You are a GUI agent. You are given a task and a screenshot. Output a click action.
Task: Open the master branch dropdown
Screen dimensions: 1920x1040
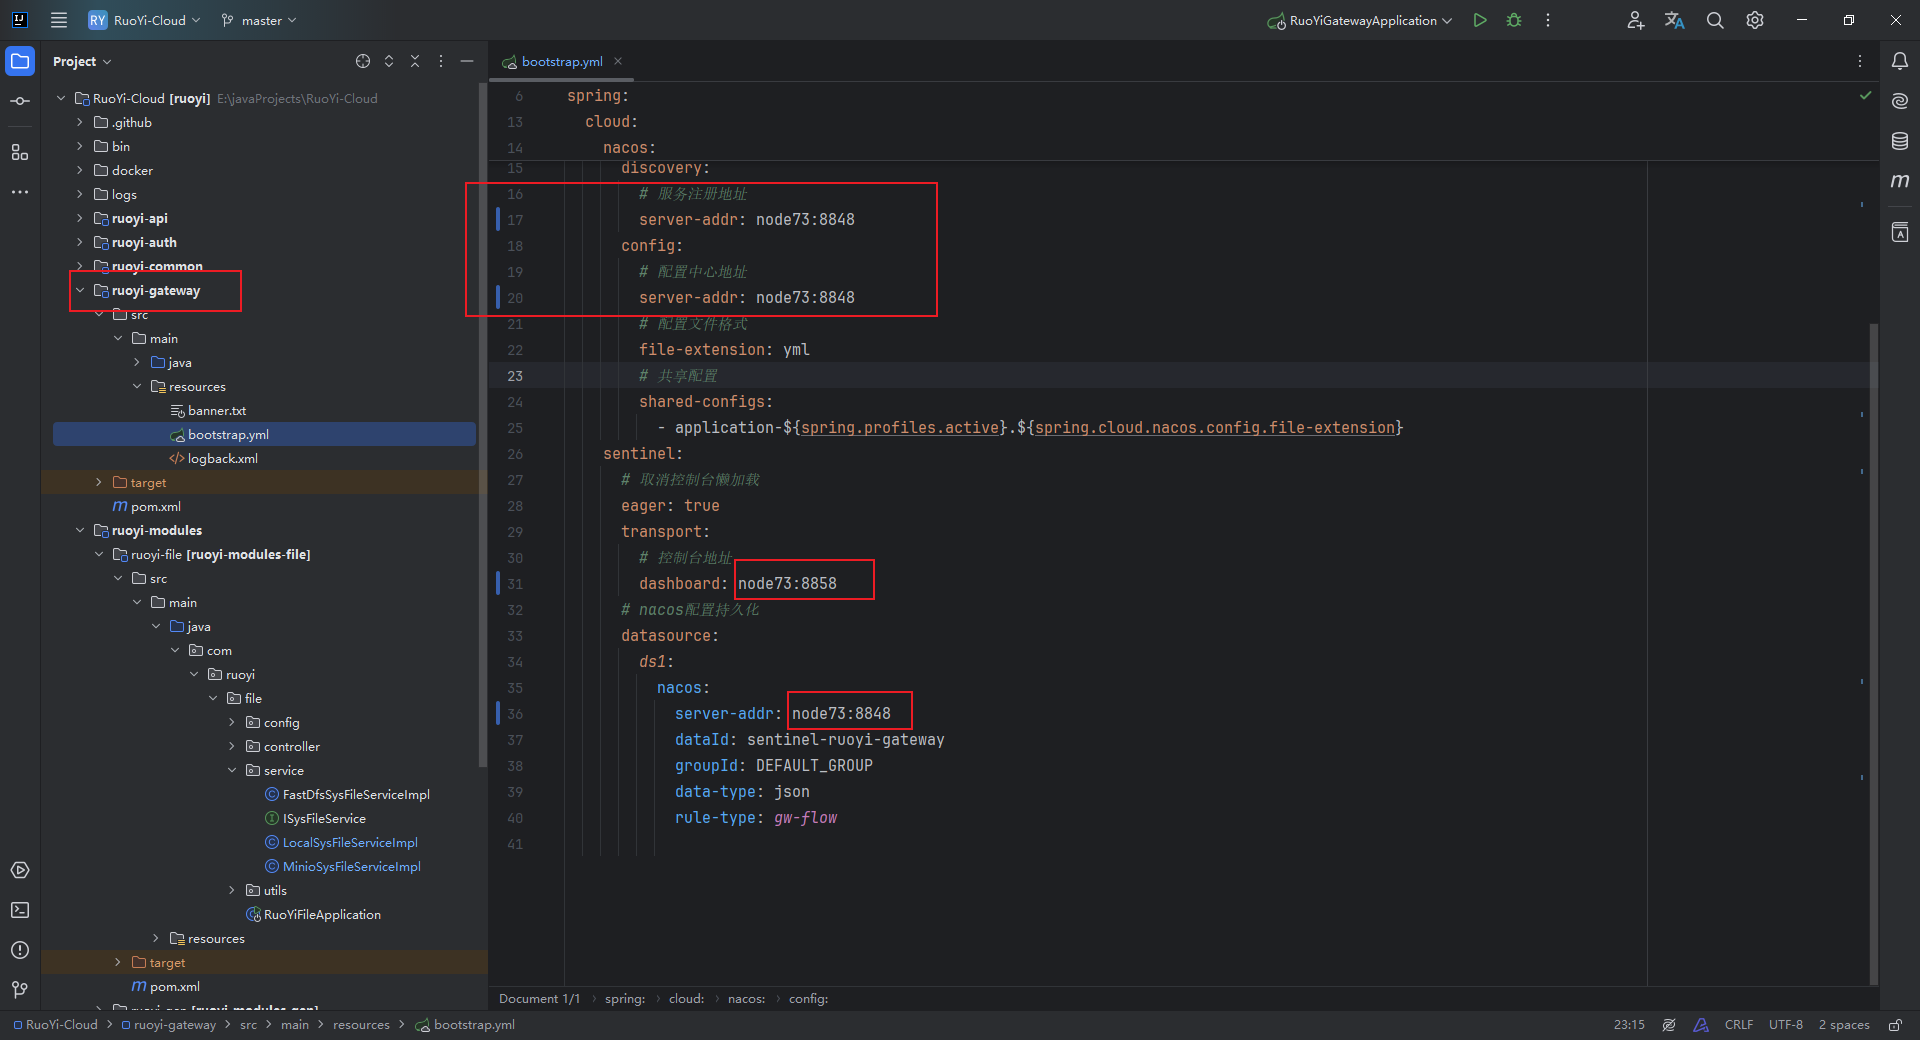(259, 20)
